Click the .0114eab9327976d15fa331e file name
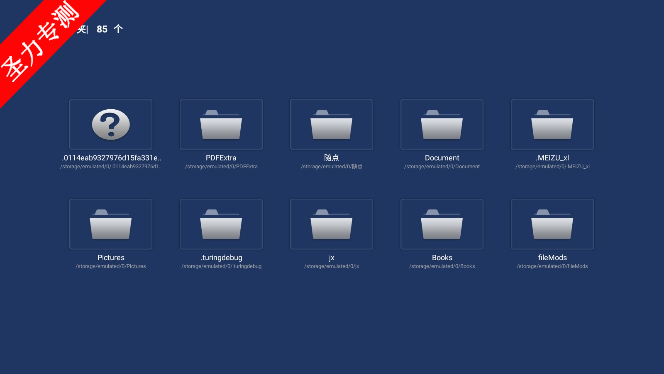 [x=111, y=158]
